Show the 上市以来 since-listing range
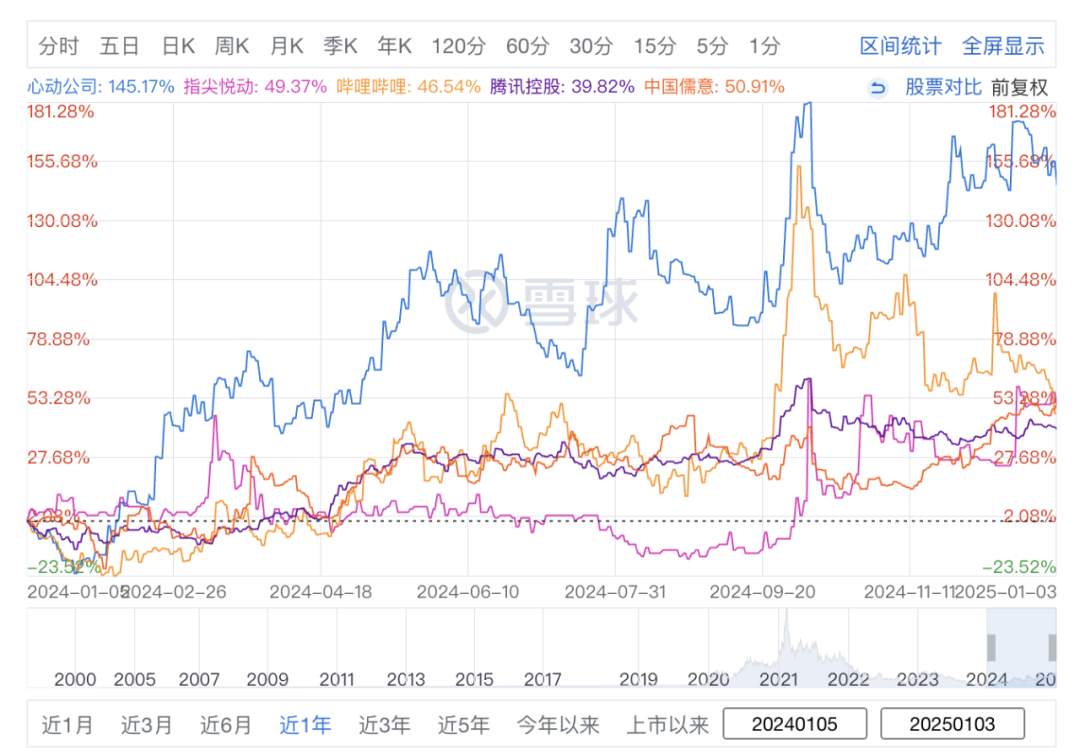 tap(667, 725)
